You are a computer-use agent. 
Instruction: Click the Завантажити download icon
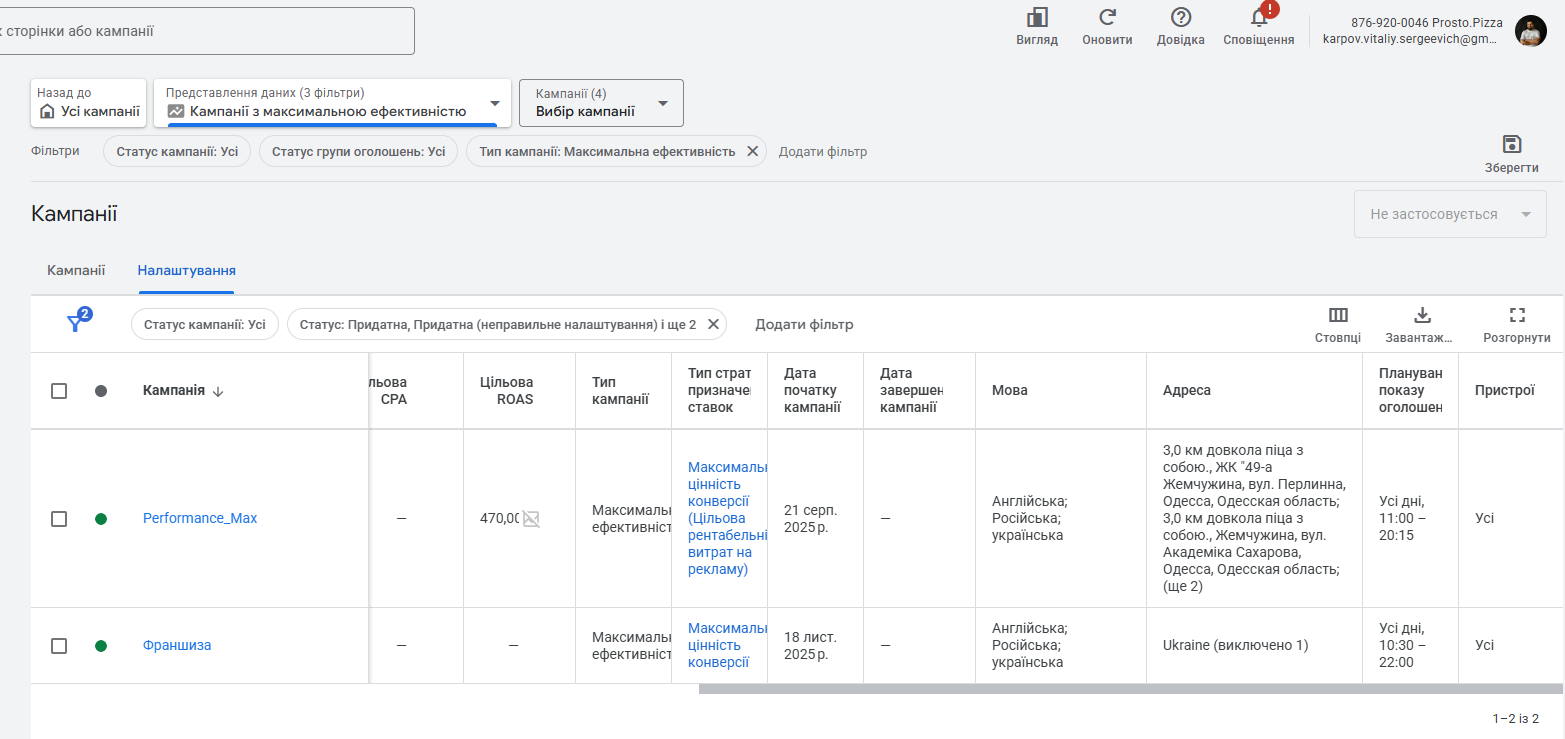point(1422,315)
